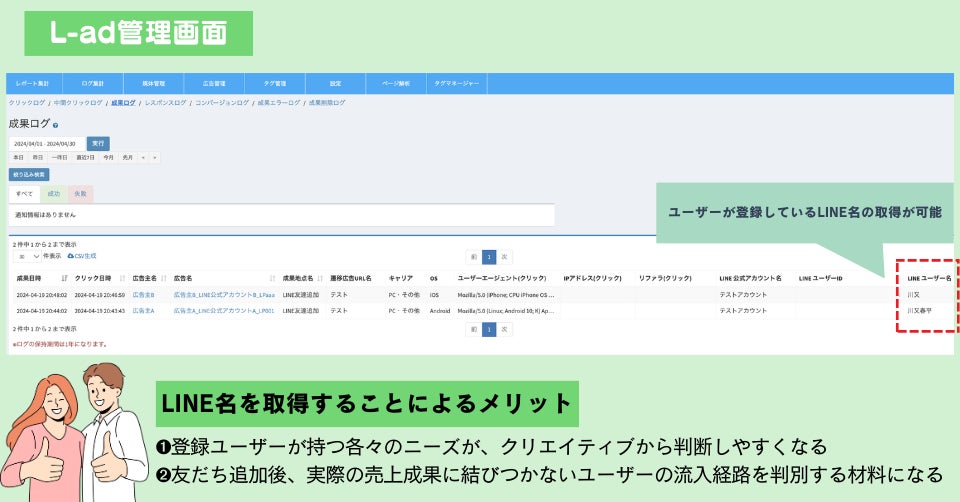Select the 本日 date shortcut
960x502 pixels.
(18, 157)
